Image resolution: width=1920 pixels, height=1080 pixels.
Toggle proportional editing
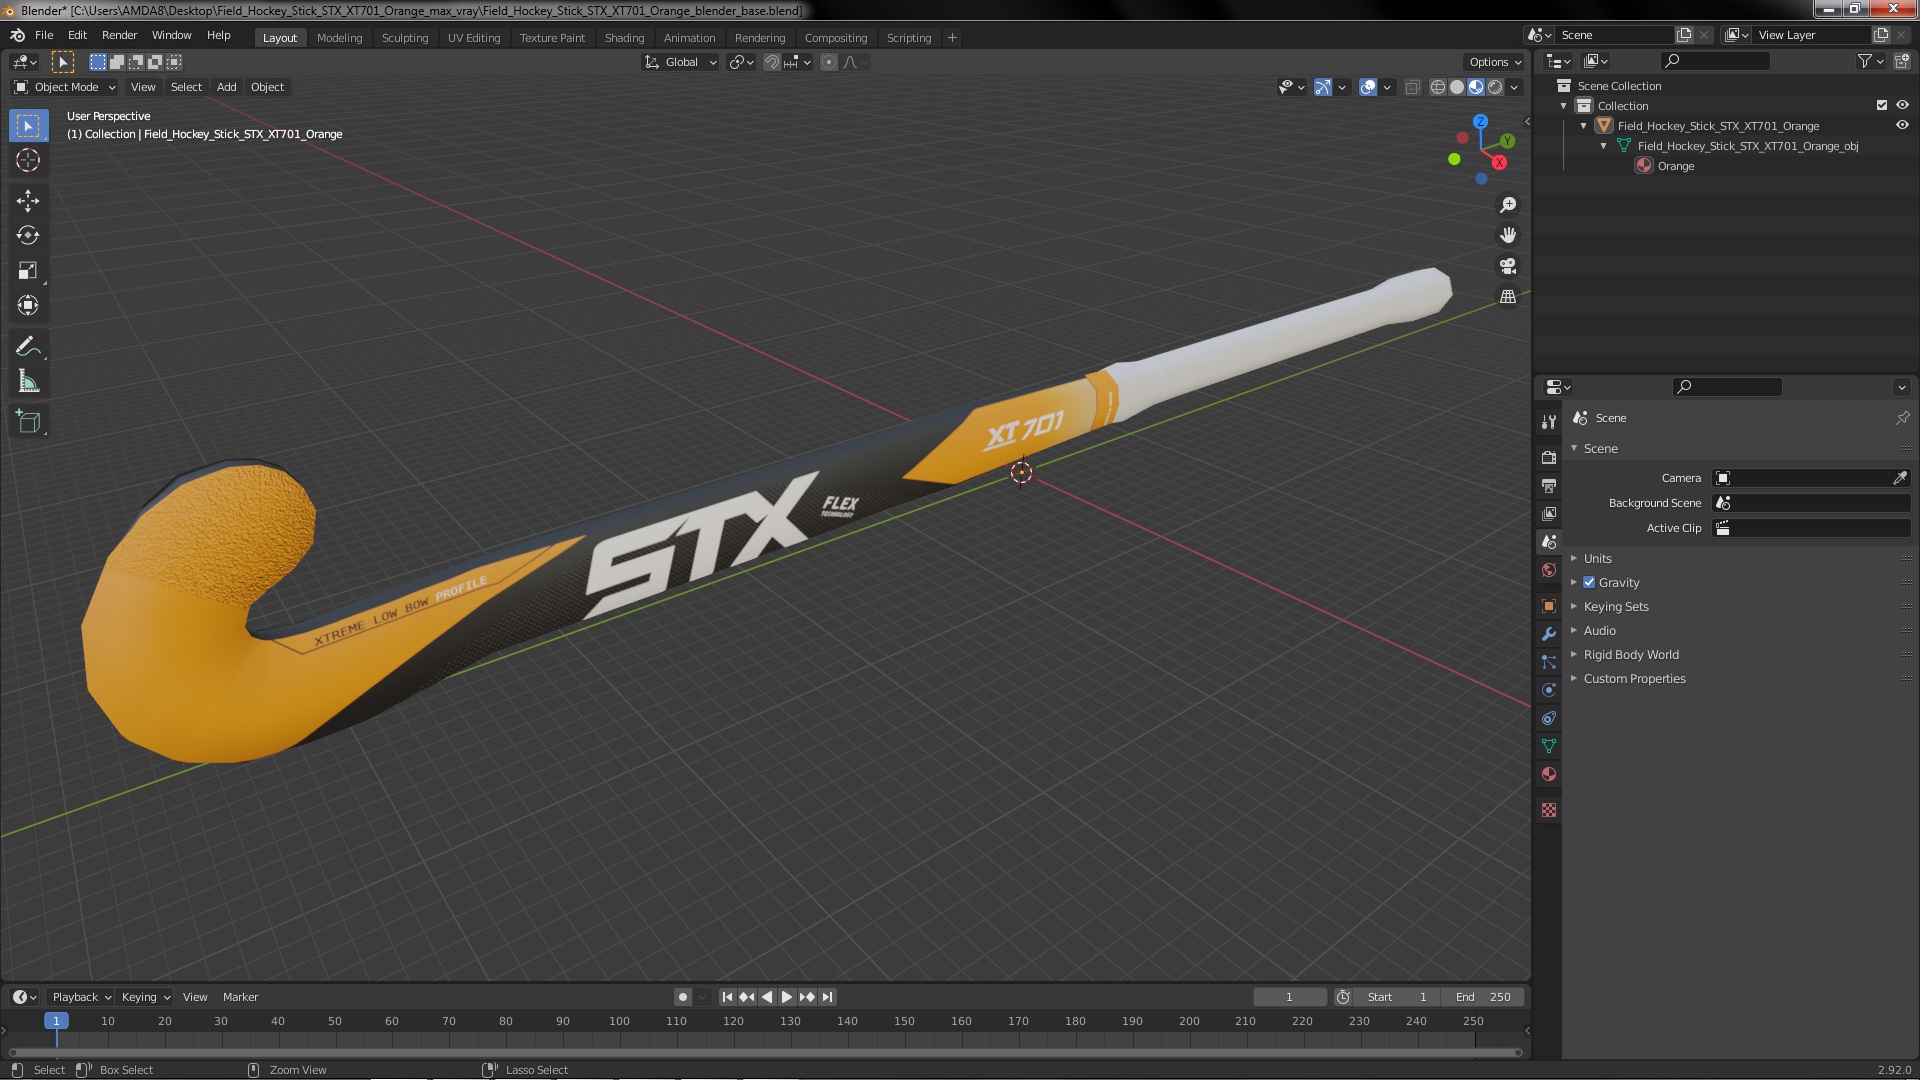(x=828, y=62)
